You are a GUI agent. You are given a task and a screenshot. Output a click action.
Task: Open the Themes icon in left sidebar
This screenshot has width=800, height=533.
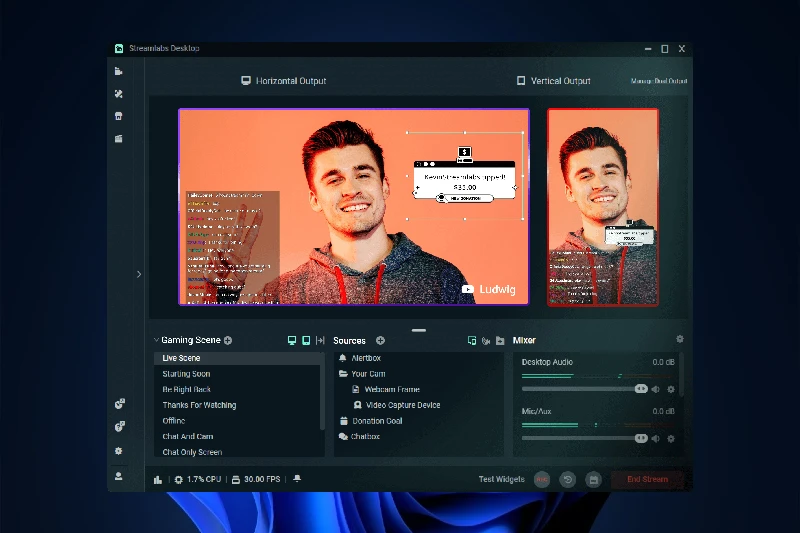(x=119, y=94)
